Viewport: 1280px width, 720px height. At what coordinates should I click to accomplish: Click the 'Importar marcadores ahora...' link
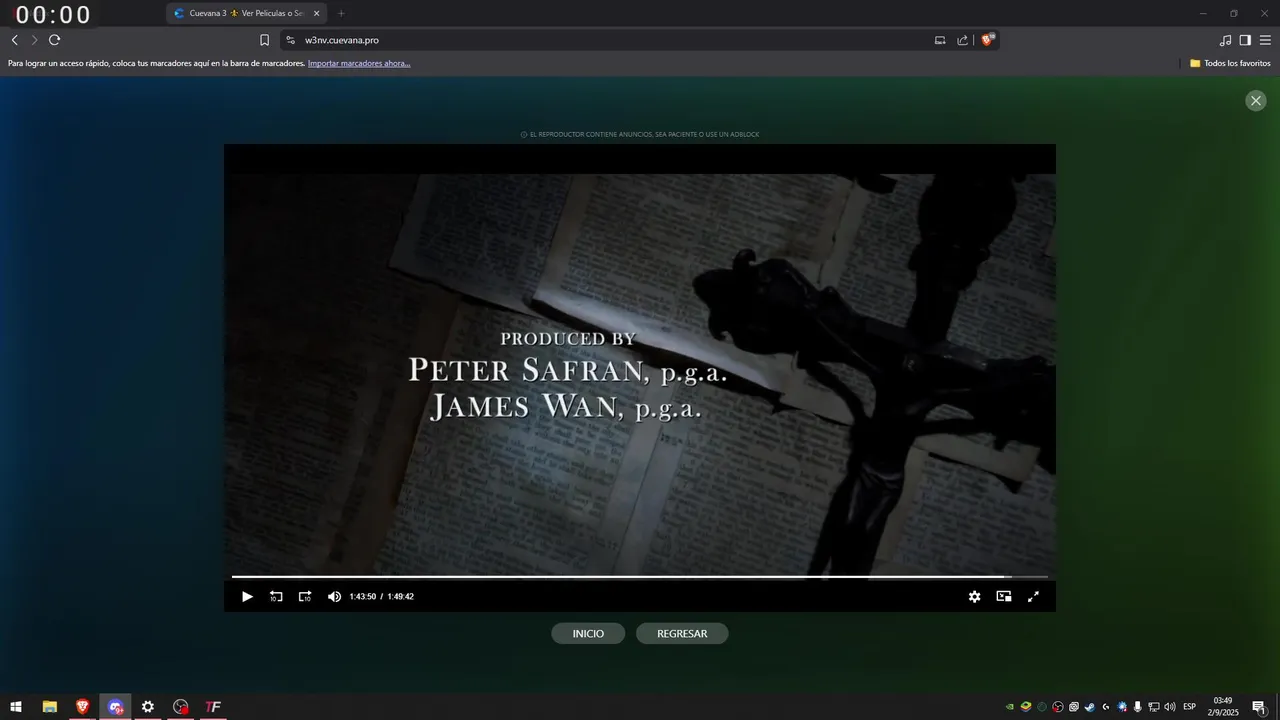(359, 63)
